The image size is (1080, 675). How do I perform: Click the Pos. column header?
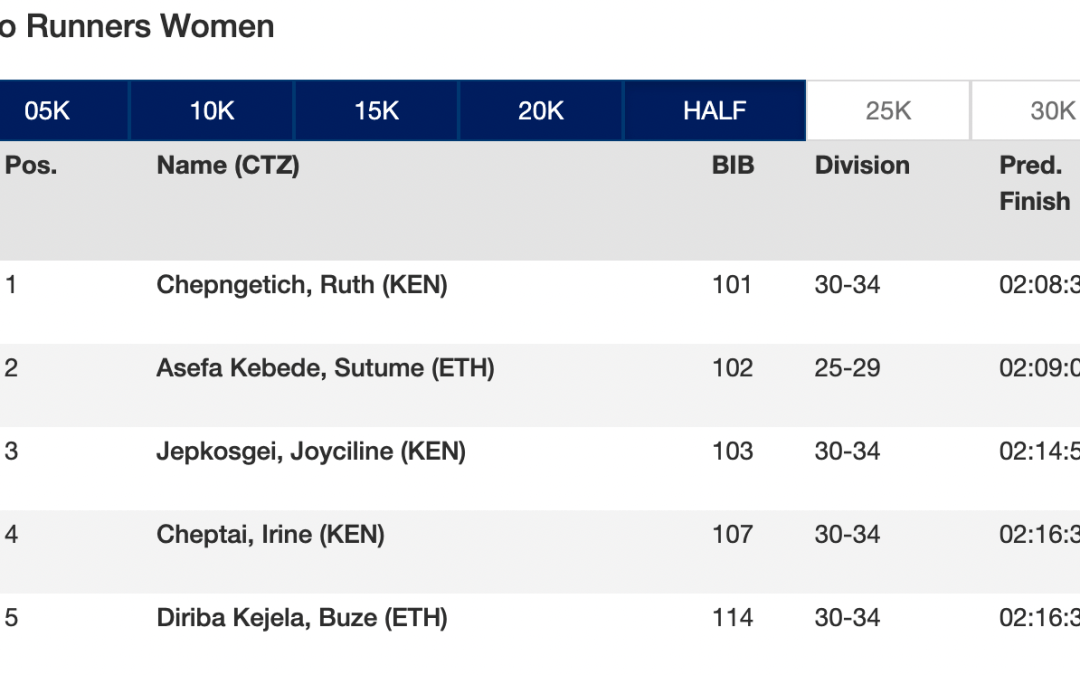point(31,166)
